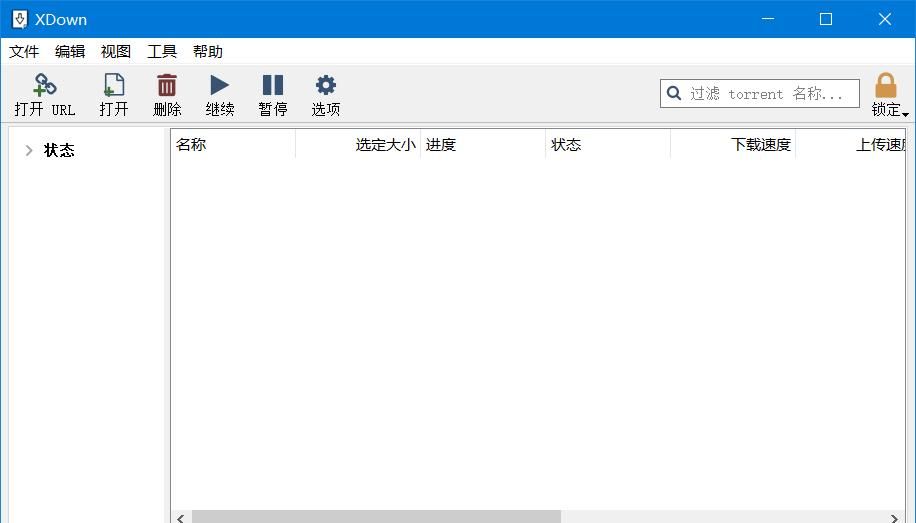Resume downloads with the 继续 play icon
The height and width of the screenshot is (523, 916).
pos(220,85)
